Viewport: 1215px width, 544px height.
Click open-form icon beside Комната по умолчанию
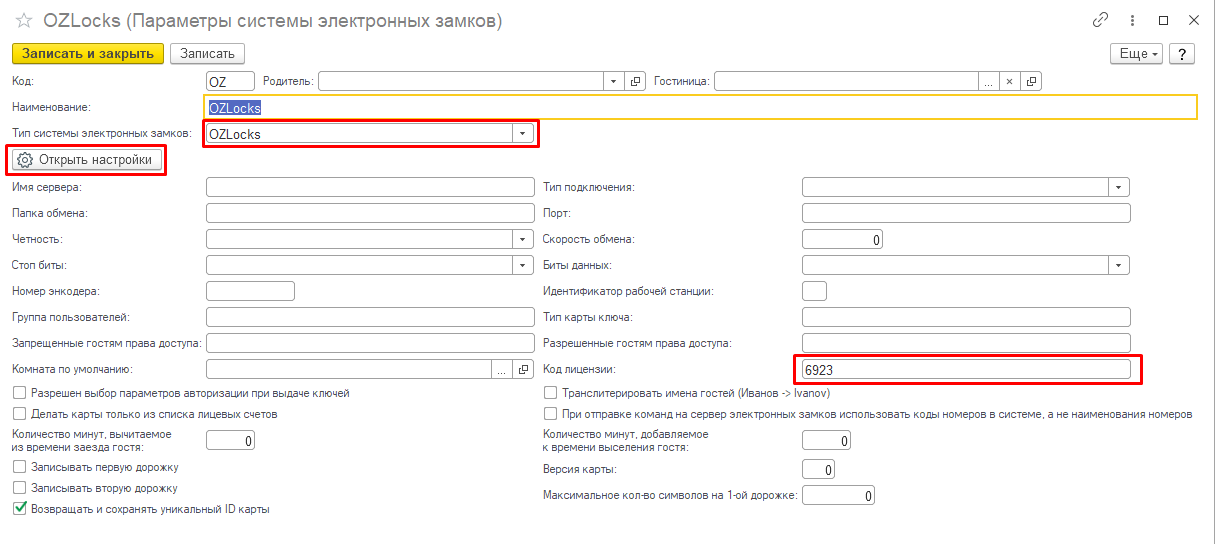pyautogui.click(x=524, y=370)
